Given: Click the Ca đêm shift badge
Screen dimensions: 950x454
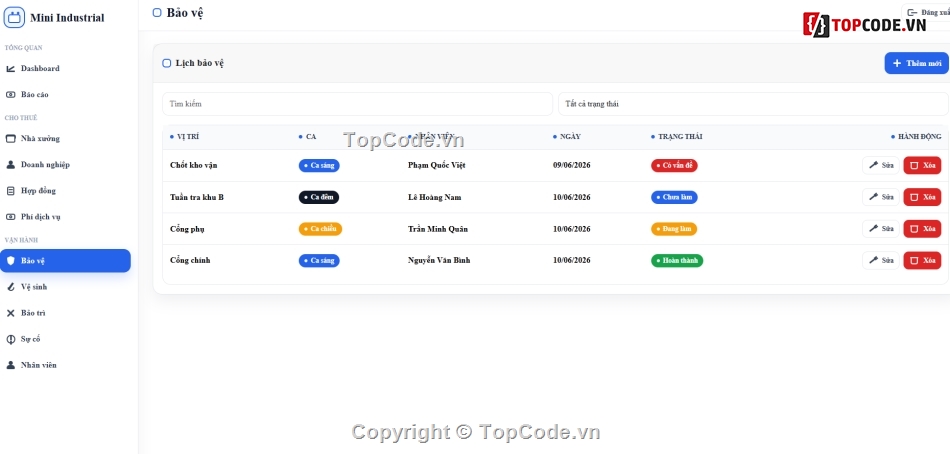Looking at the screenshot, I should [319, 197].
